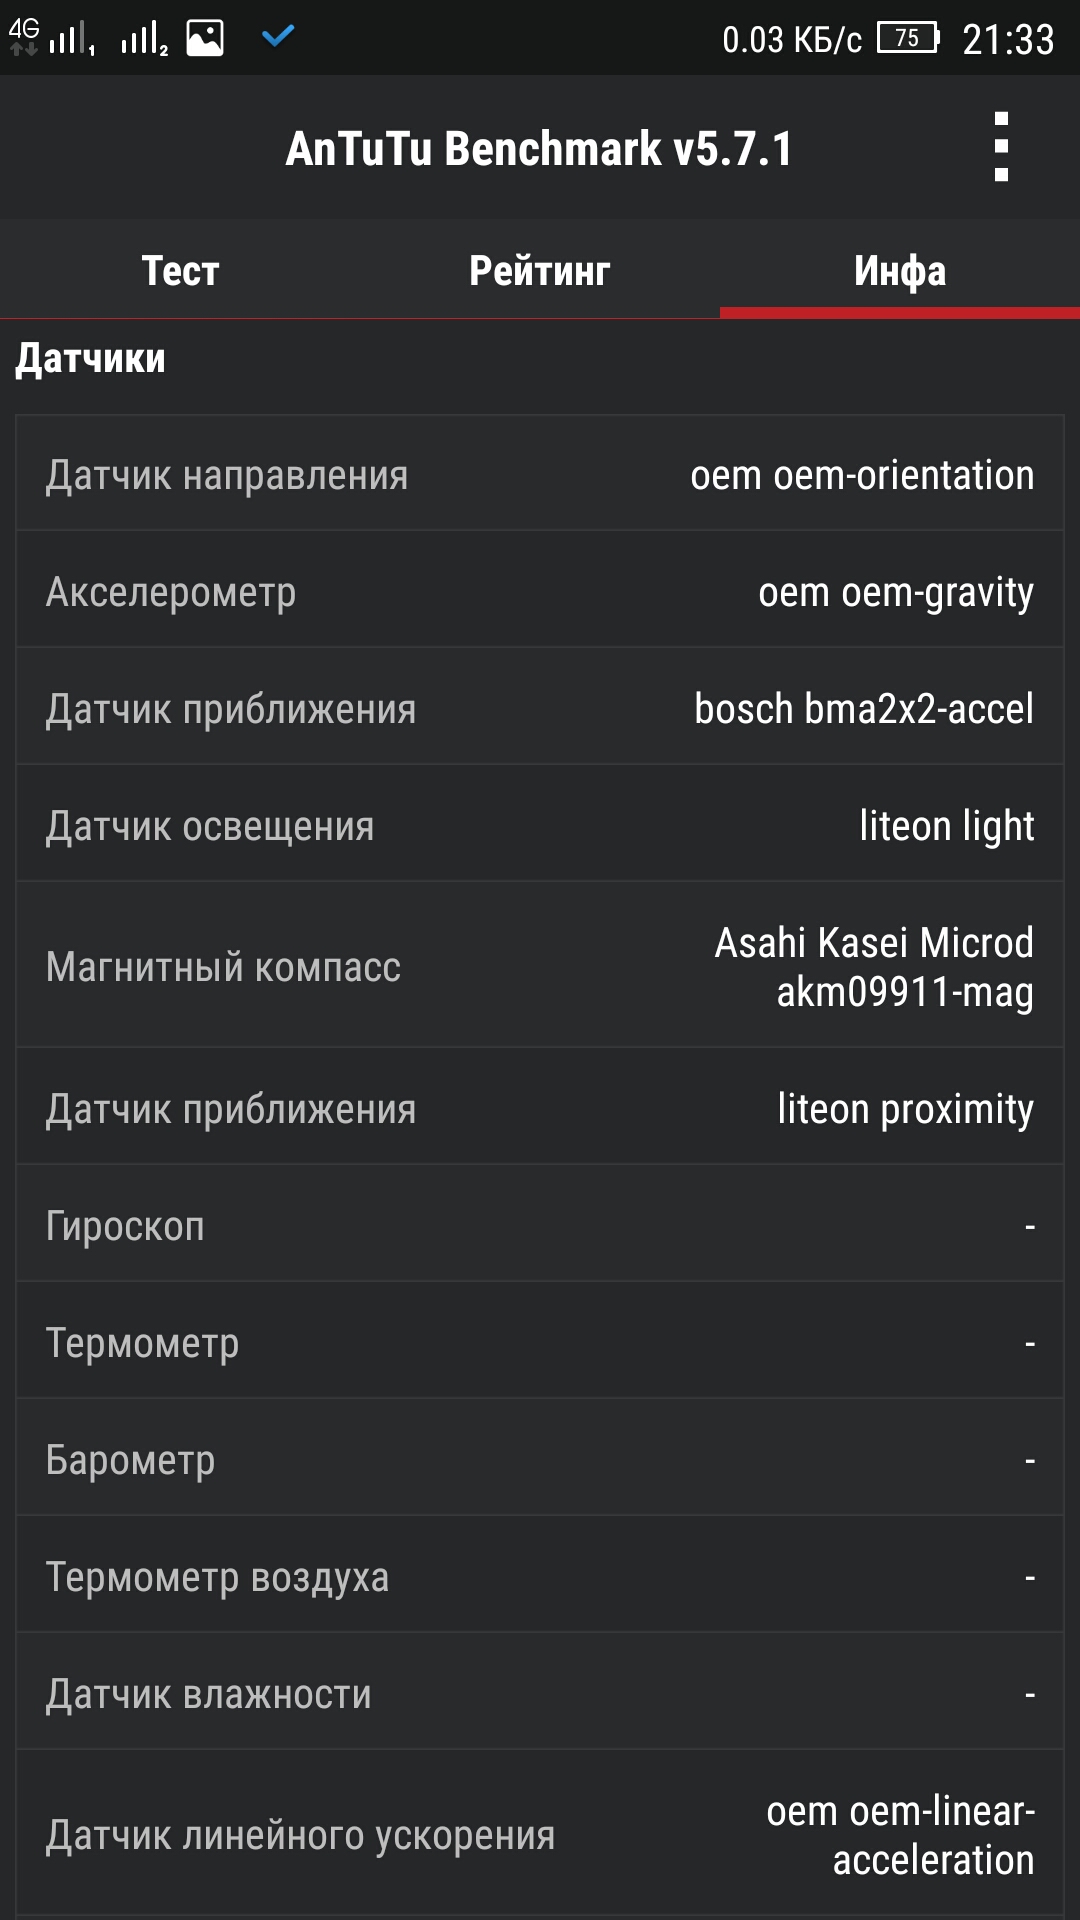Select the Датчик влажности row
Screen dimensions: 1080x1920
click(x=540, y=1693)
